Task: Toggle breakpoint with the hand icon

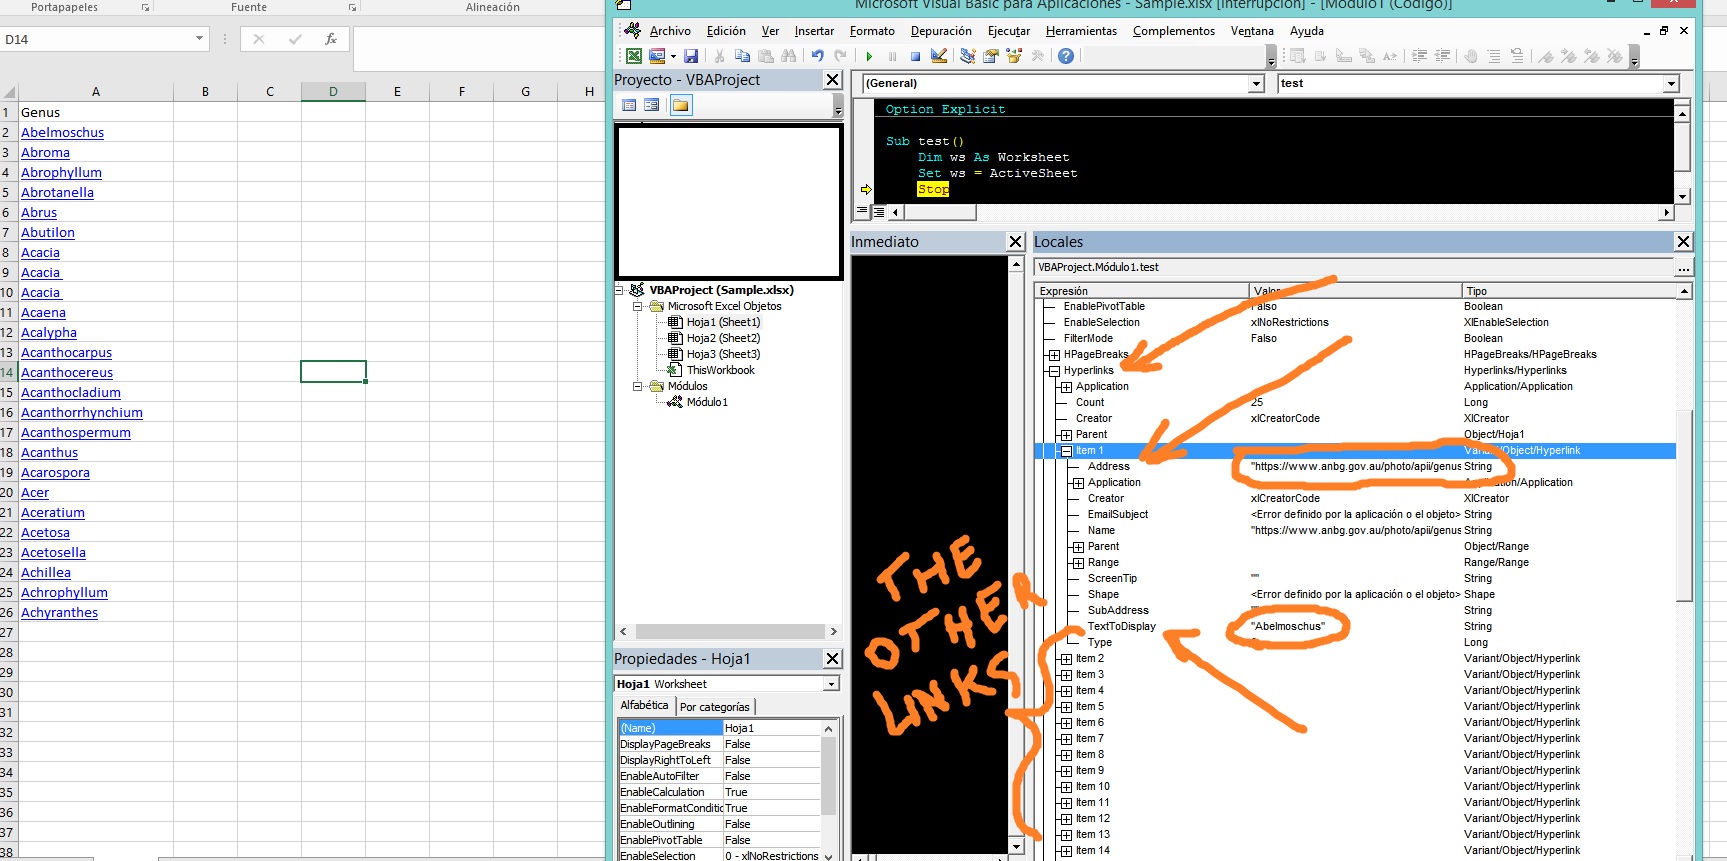Action: 1470,56
